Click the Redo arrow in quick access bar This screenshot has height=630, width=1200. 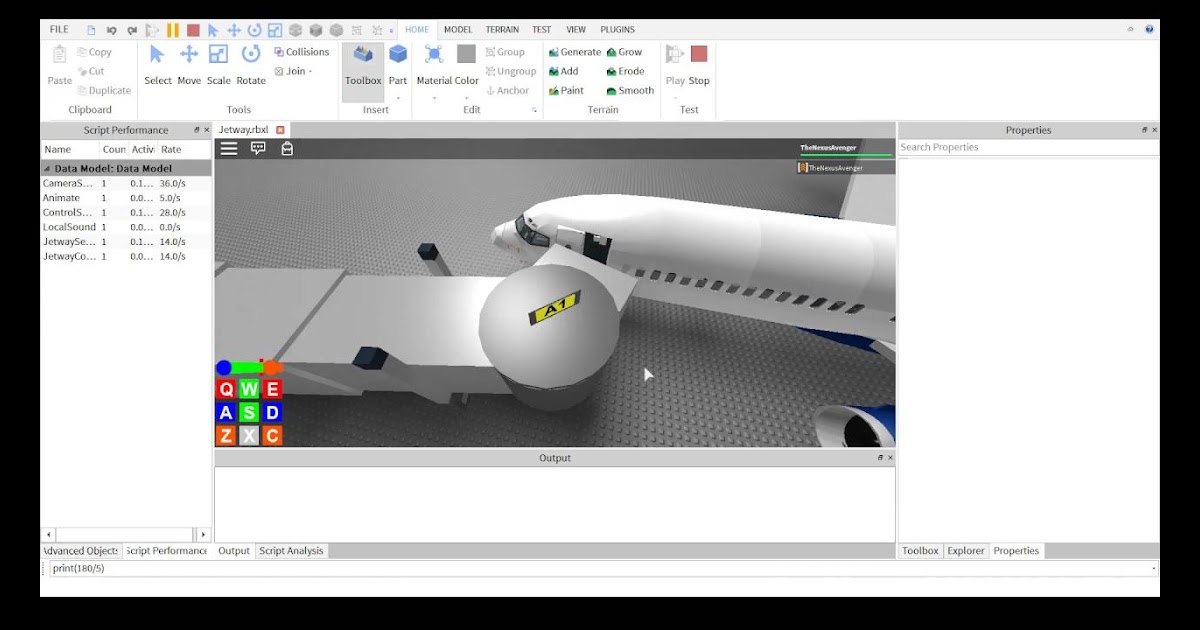point(132,30)
